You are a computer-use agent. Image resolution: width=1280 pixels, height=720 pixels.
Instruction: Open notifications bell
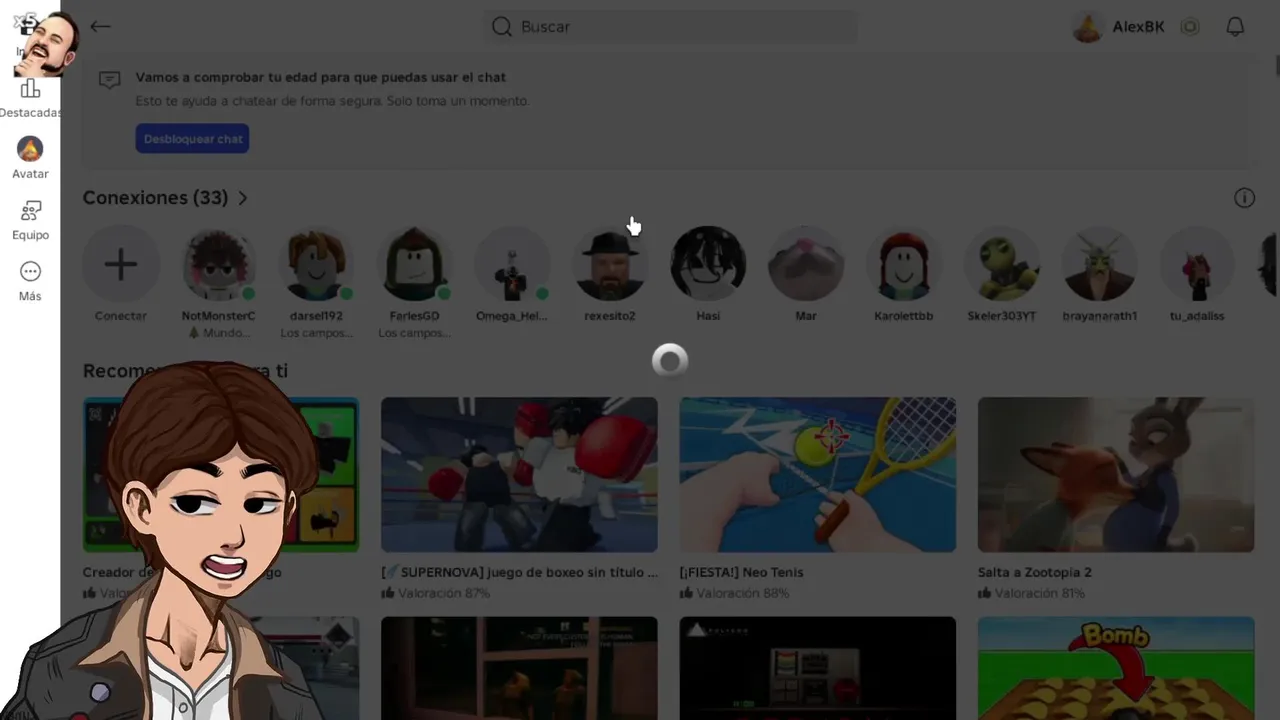[x=1235, y=27]
